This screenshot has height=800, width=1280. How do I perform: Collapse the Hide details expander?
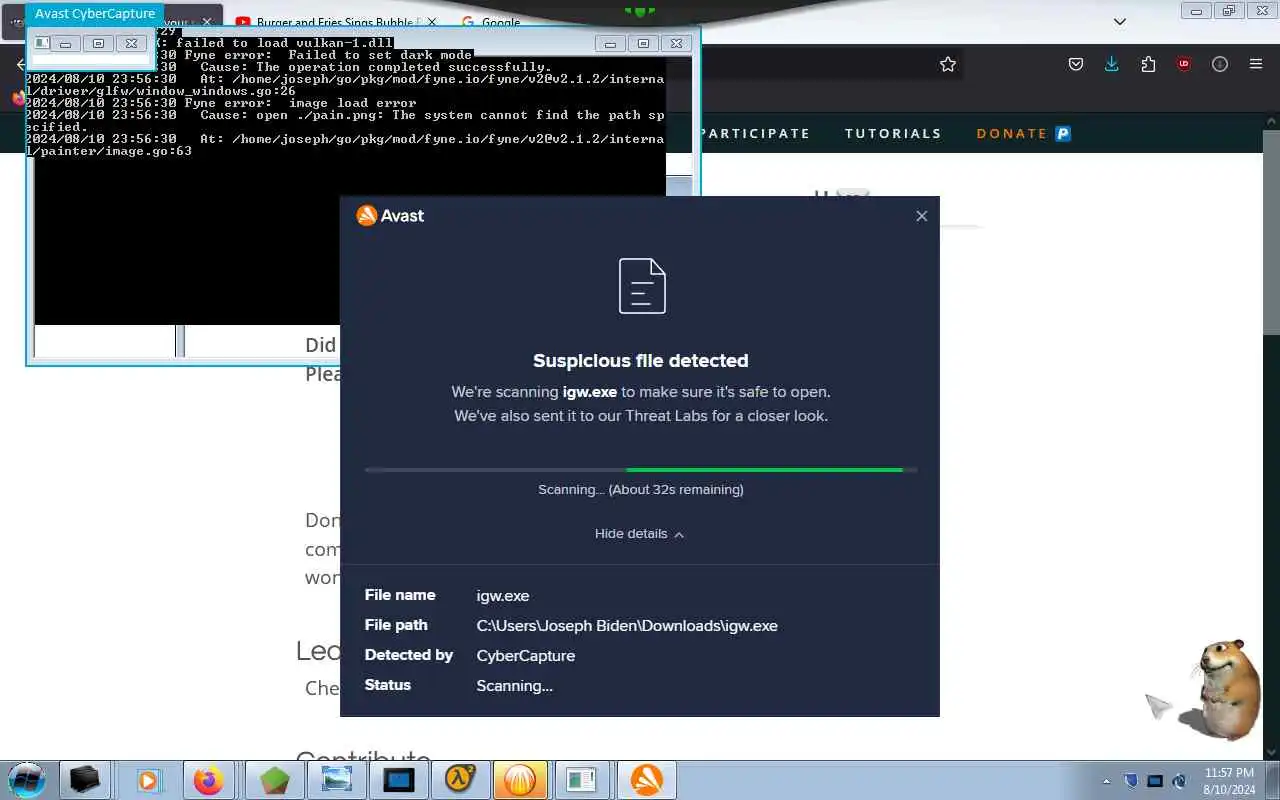click(x=640, y=534)
